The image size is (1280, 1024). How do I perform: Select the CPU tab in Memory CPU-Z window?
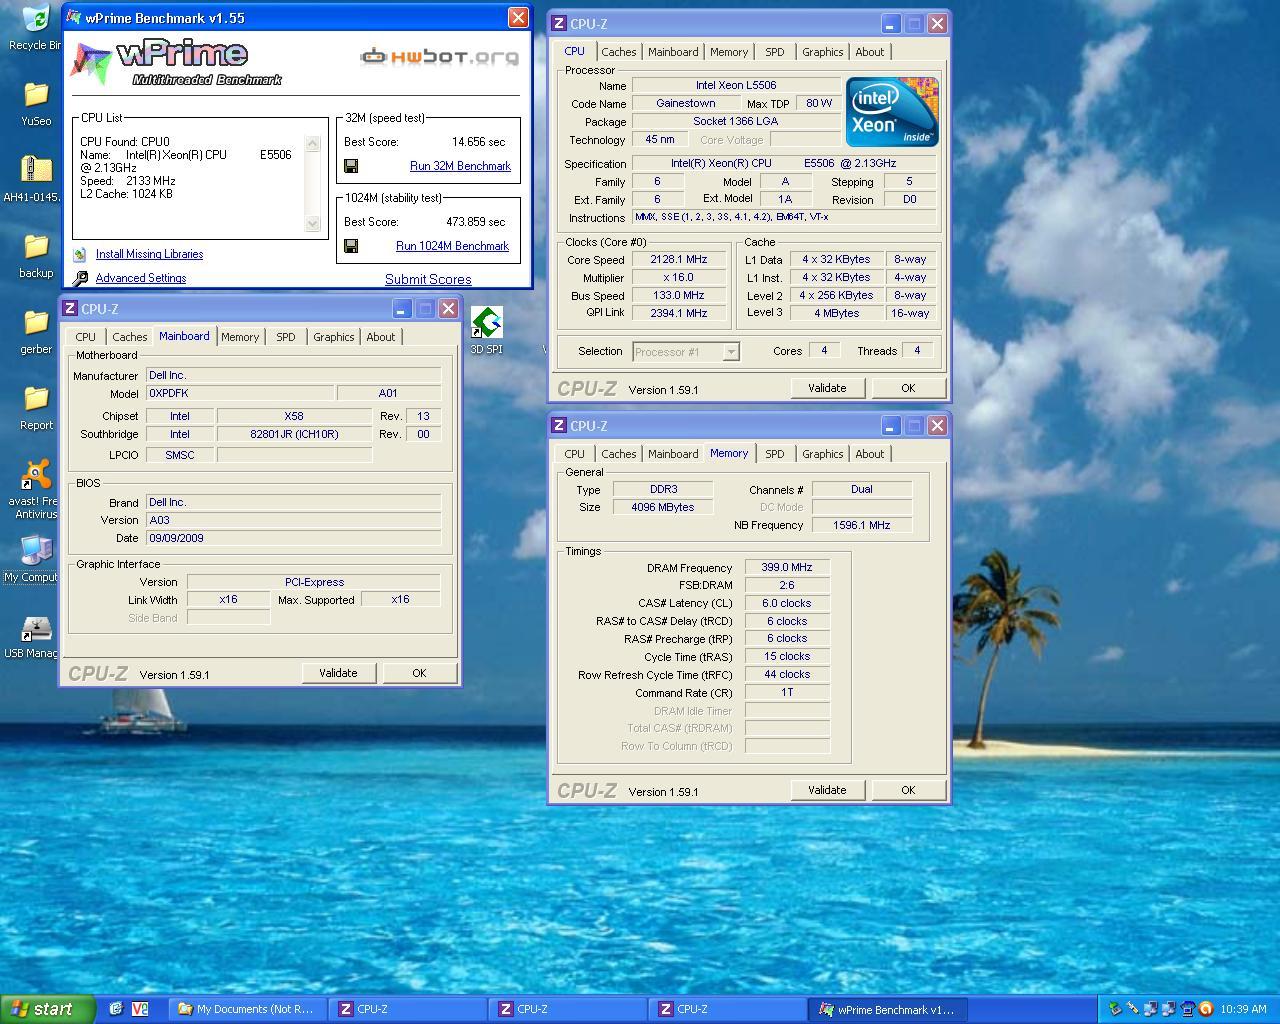click(x=575, y=454)
